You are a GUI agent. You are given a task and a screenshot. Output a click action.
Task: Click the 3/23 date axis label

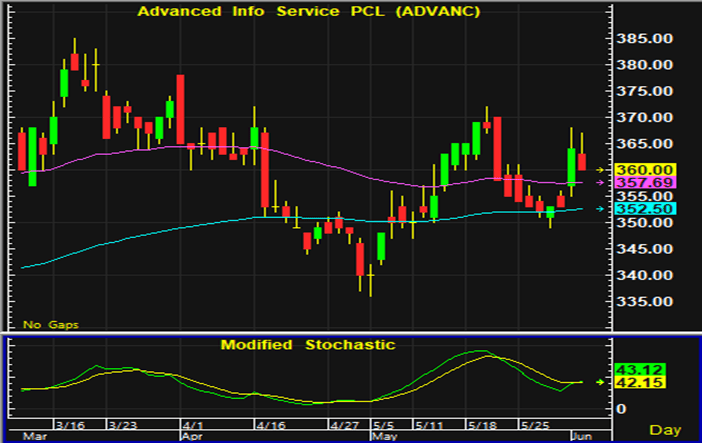(123, 425)
